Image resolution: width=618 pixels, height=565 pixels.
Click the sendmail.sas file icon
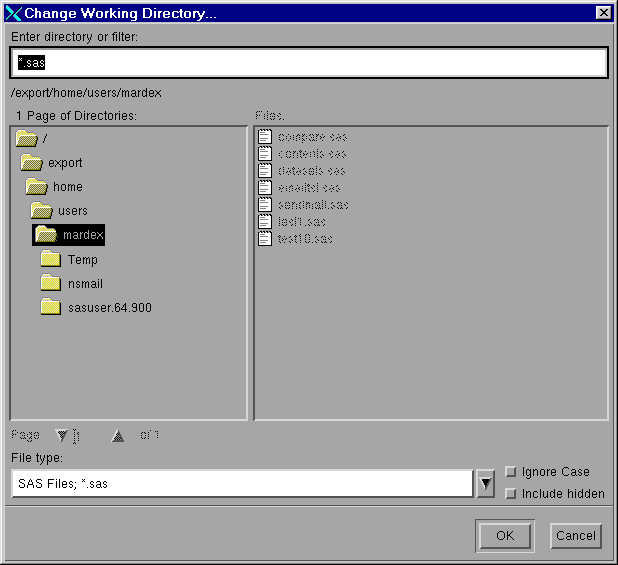click(265, 204)
